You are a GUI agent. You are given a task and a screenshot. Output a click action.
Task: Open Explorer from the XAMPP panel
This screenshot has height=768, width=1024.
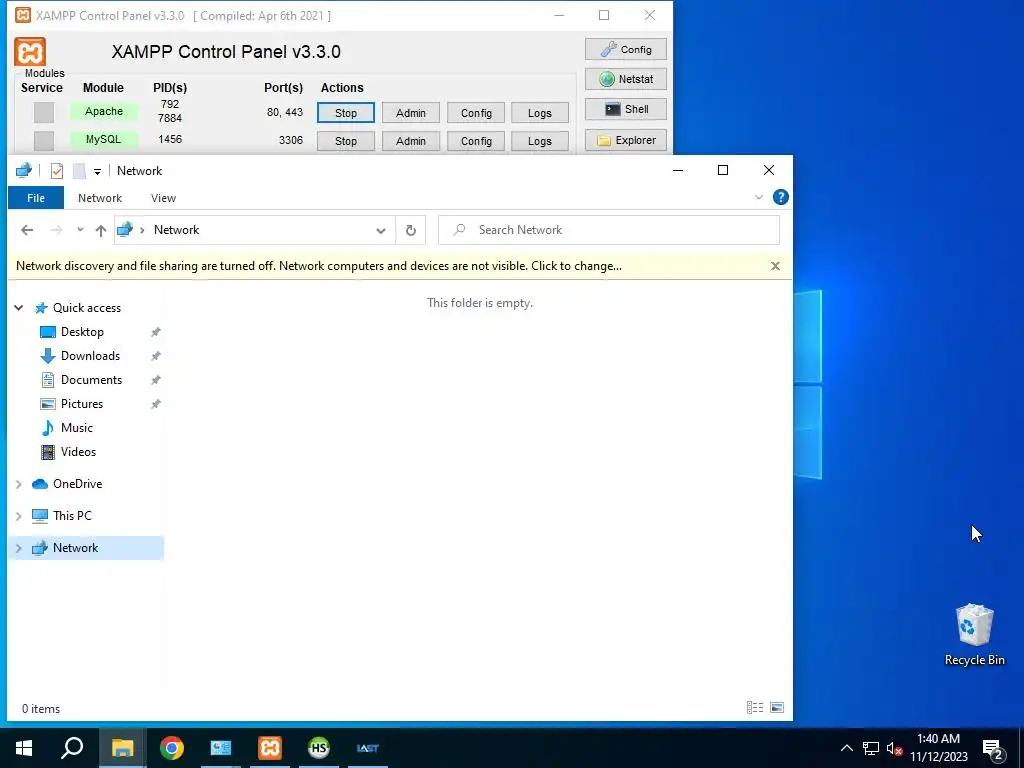(x=626, y=140)
